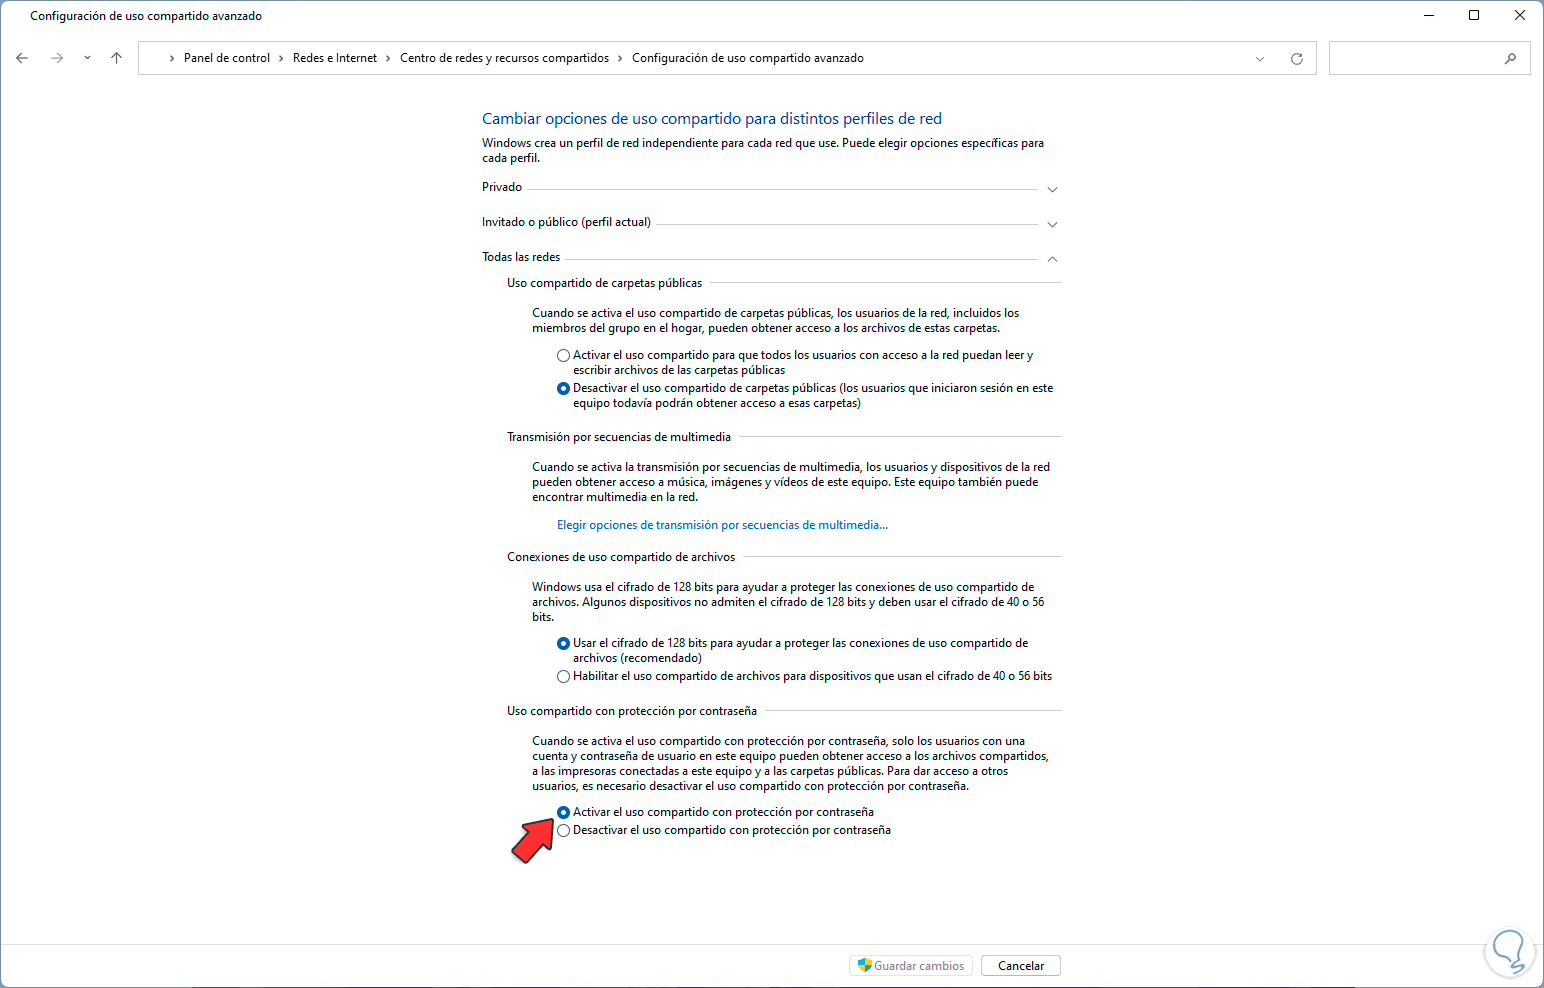Click the 'Todas las redes' label
1544x988 pixels.
click(521, 257)
